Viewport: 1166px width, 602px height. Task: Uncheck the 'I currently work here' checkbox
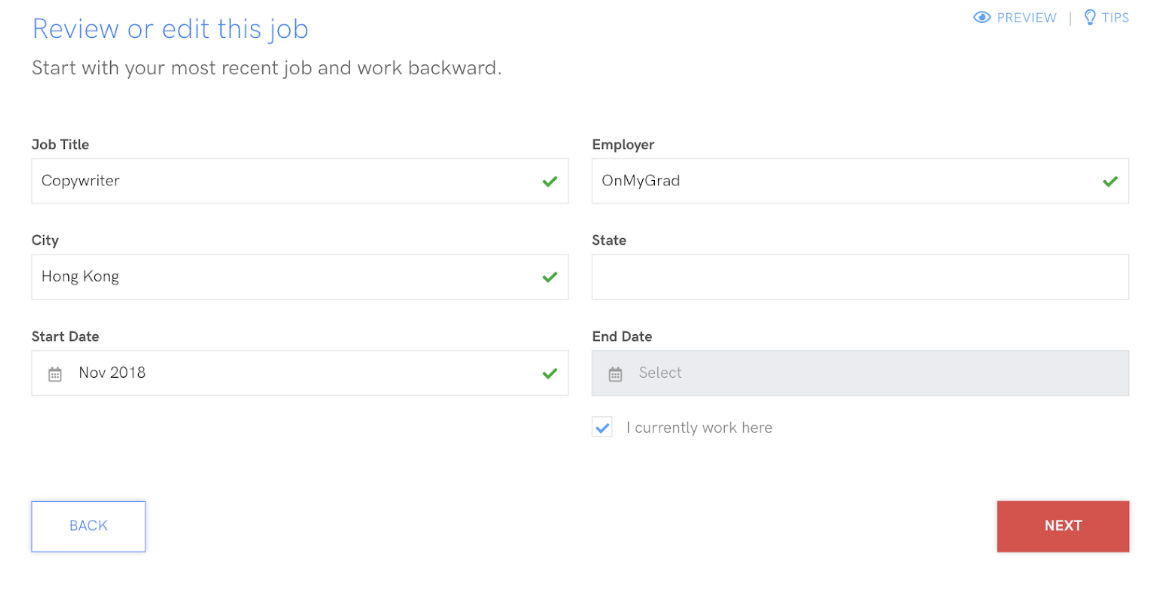[602, 428]
